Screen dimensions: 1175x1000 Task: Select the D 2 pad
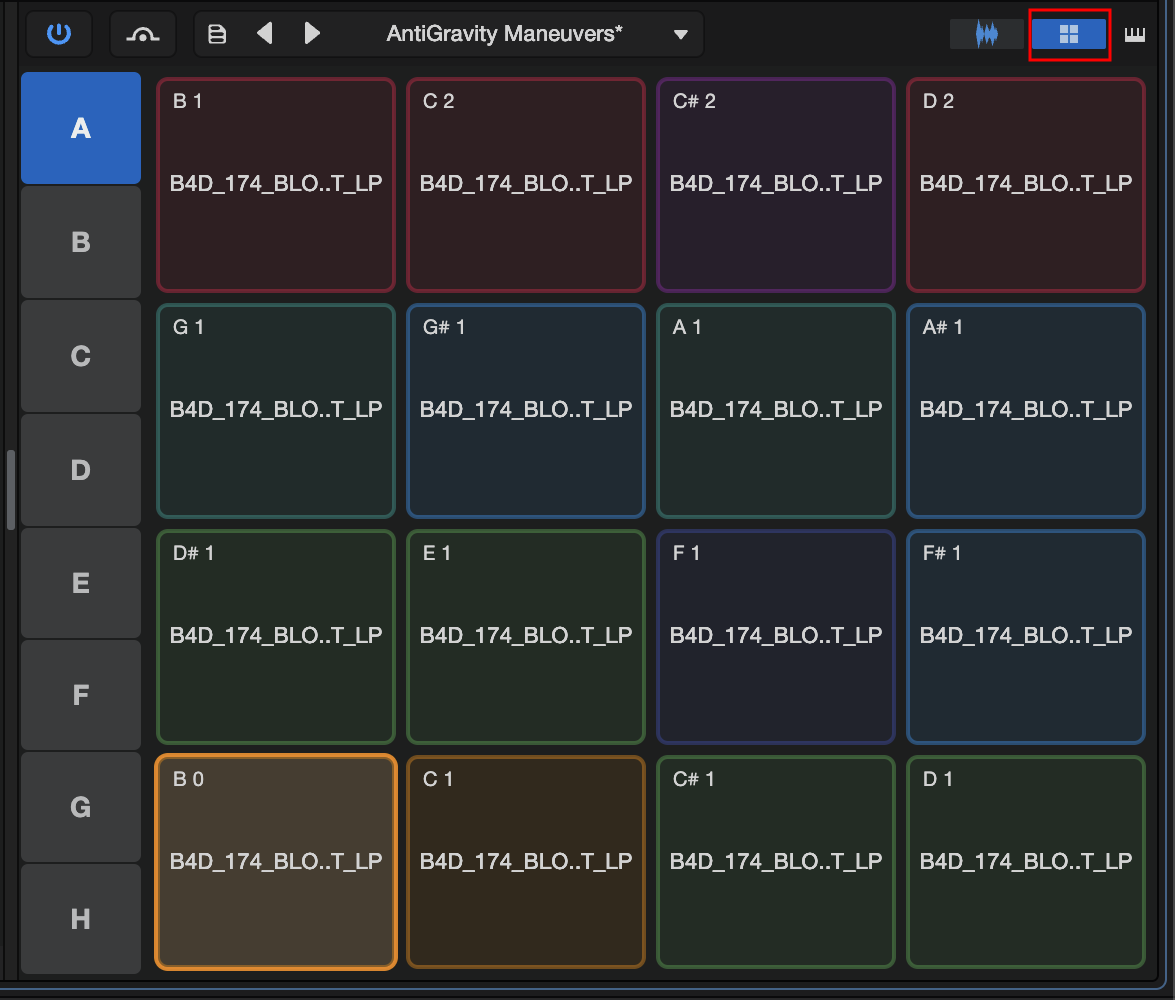(x=1026, y=184)
